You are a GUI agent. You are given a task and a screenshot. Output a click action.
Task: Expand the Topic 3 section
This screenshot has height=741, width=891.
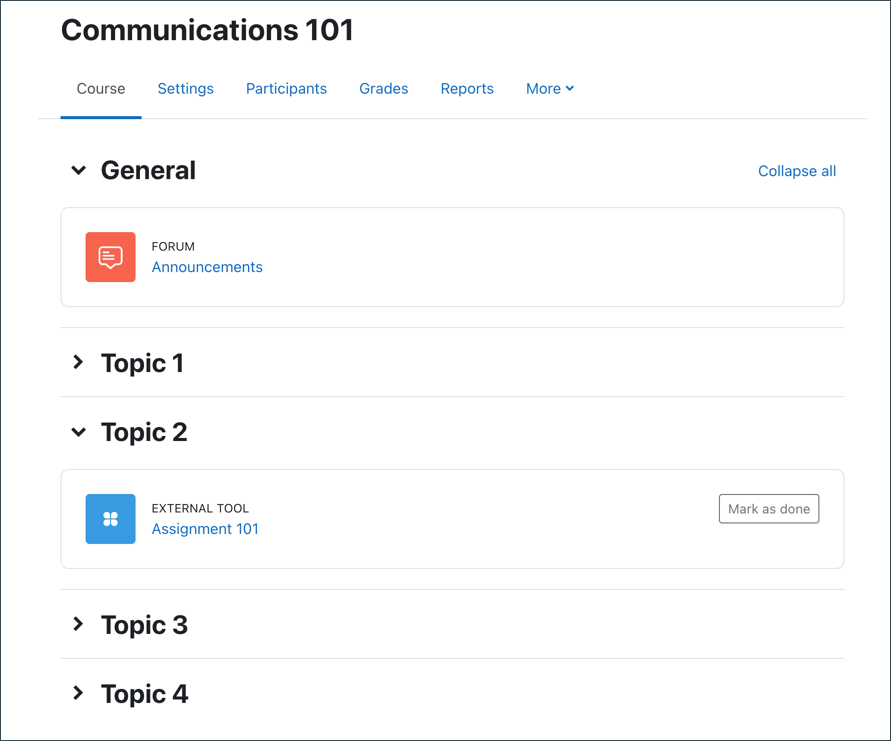click(x=78, y=624)
